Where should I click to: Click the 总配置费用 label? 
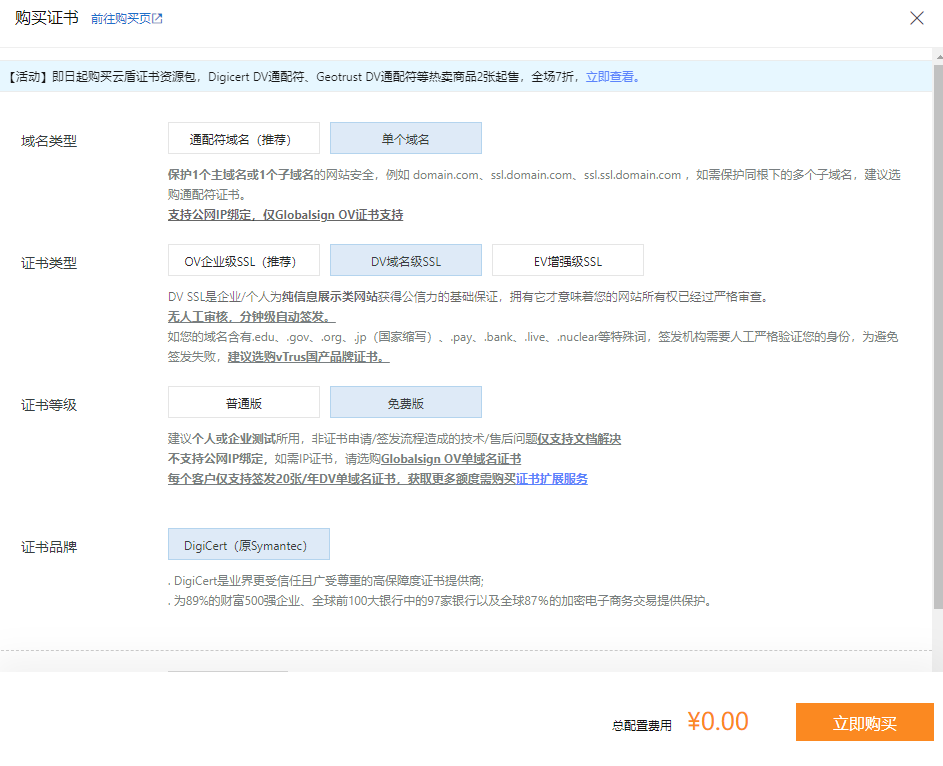642,726
